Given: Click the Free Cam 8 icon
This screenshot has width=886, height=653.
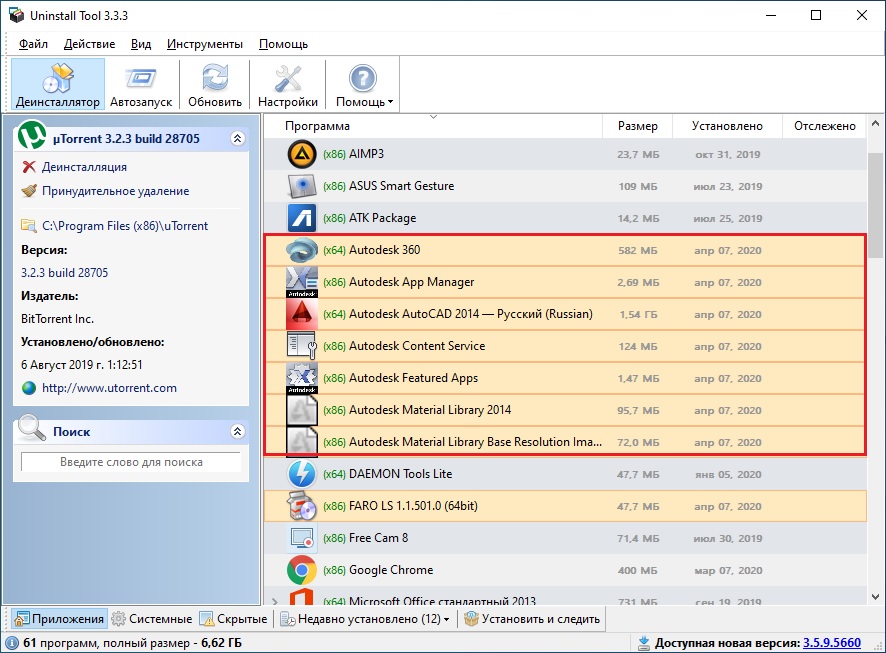Looking at the screenshot, I should tap(301, 538).
